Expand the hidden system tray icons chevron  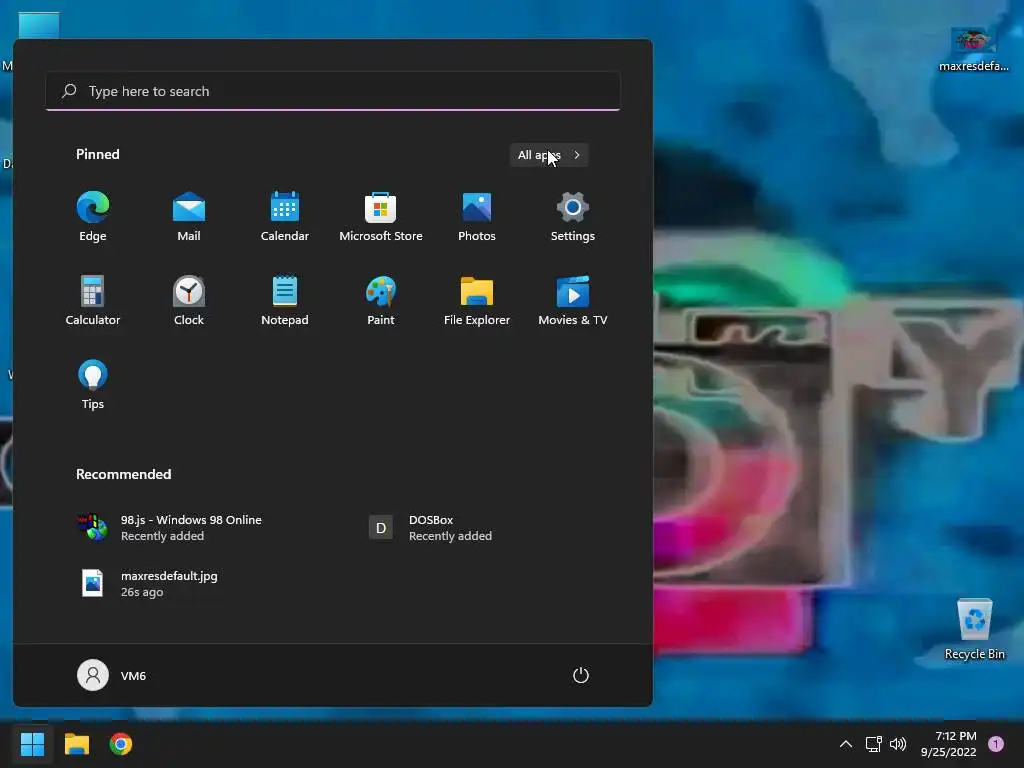pyautogui.click(x=846, y=744)
